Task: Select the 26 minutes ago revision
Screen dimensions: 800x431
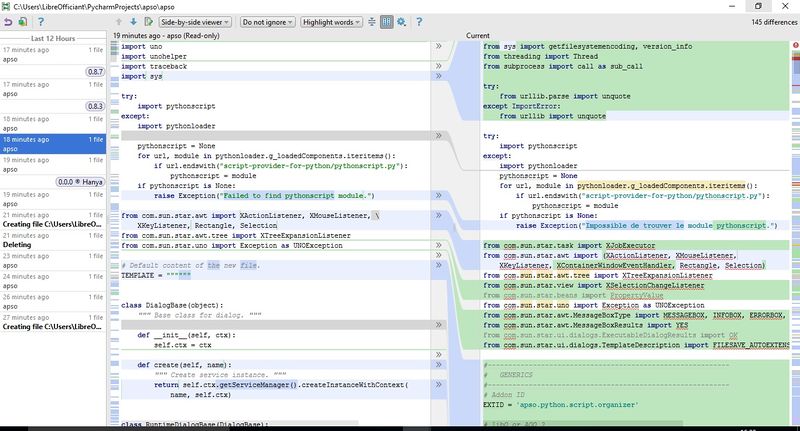Action: coord(53,301)
